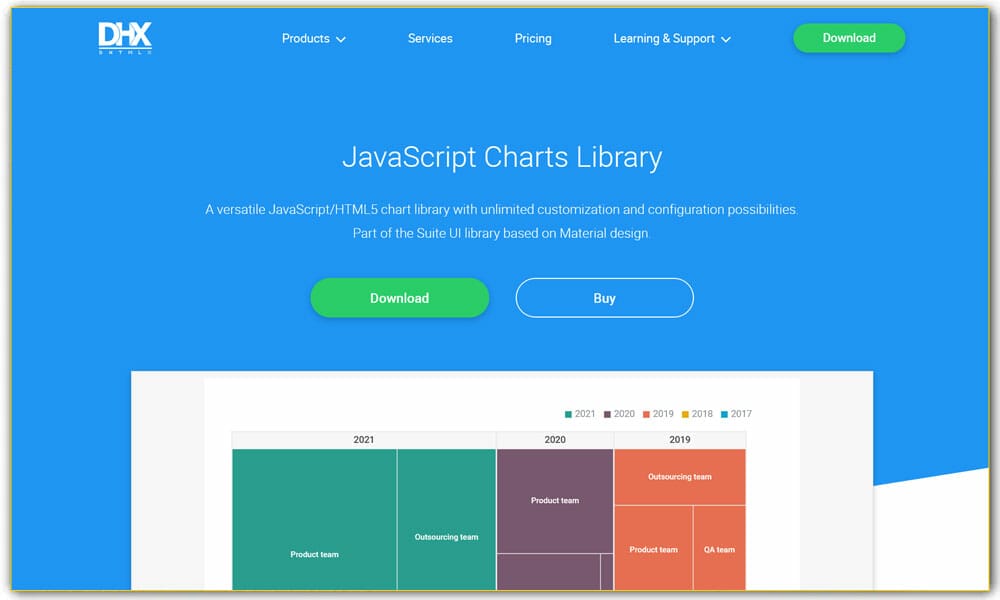Select the 2021 treemap column header
Viewport: 1000px width, 600px height.
[x=364, y=440]
